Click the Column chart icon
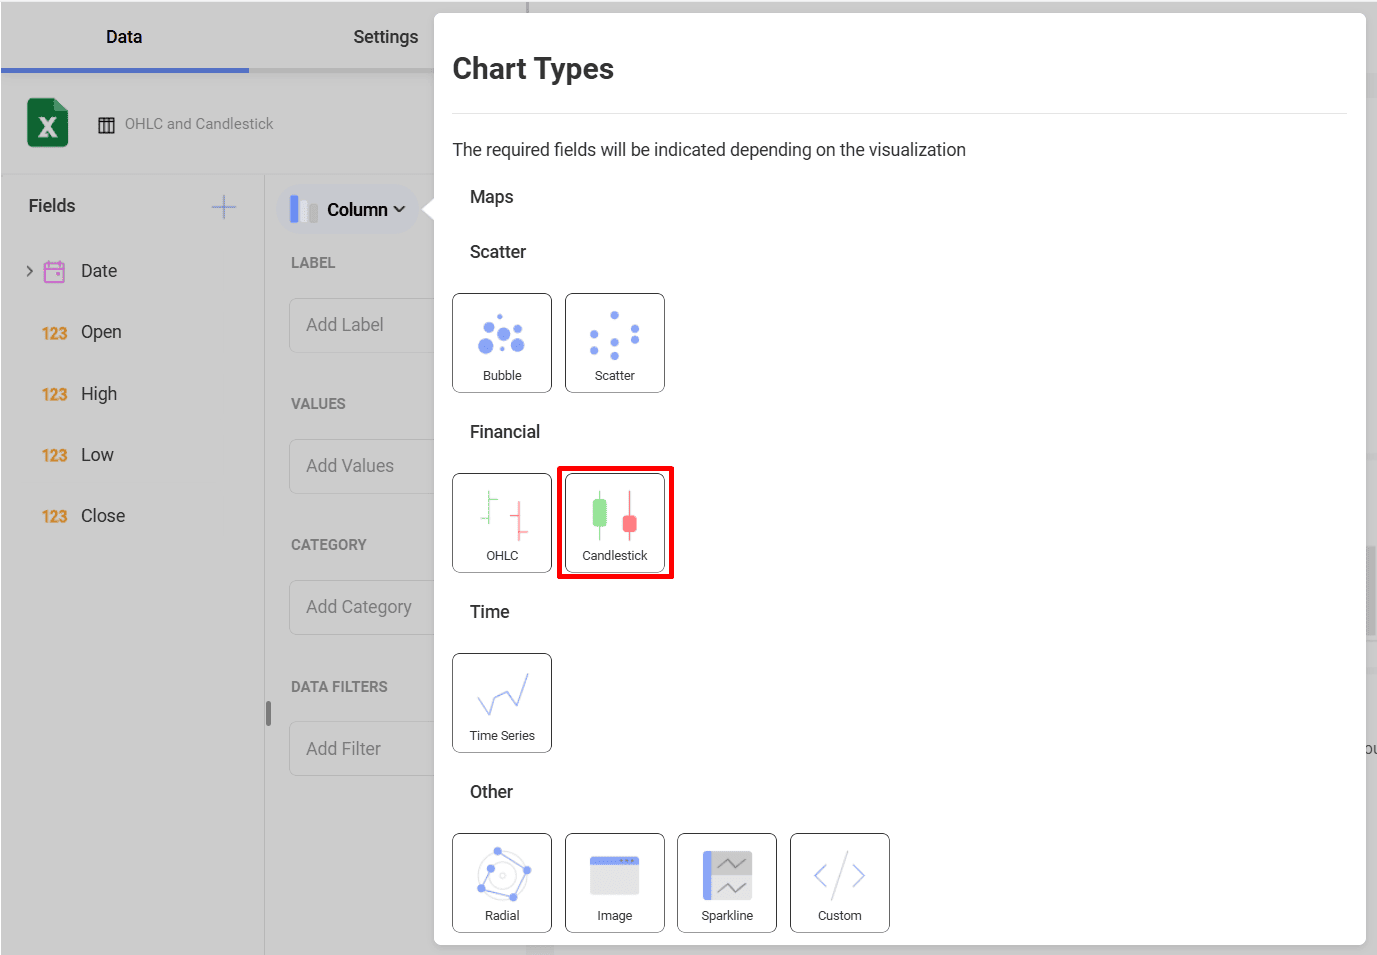 pyautogui.click(x=303, y=209)
